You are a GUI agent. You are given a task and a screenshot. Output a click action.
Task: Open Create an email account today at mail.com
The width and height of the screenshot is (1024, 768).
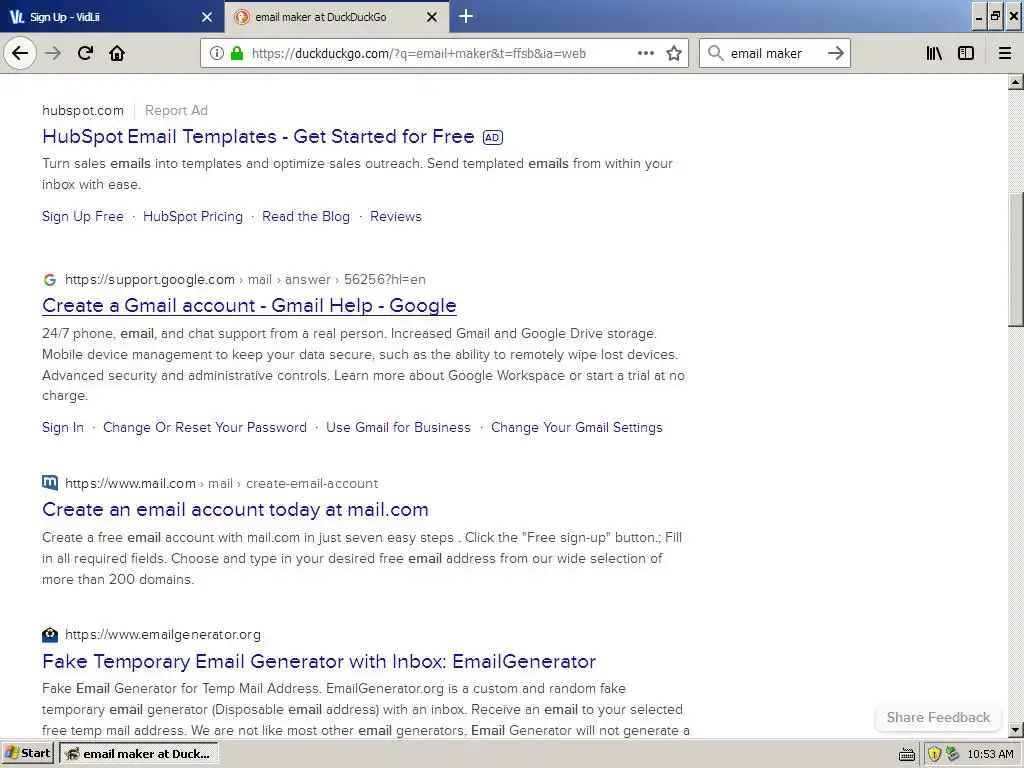point(235,509)
